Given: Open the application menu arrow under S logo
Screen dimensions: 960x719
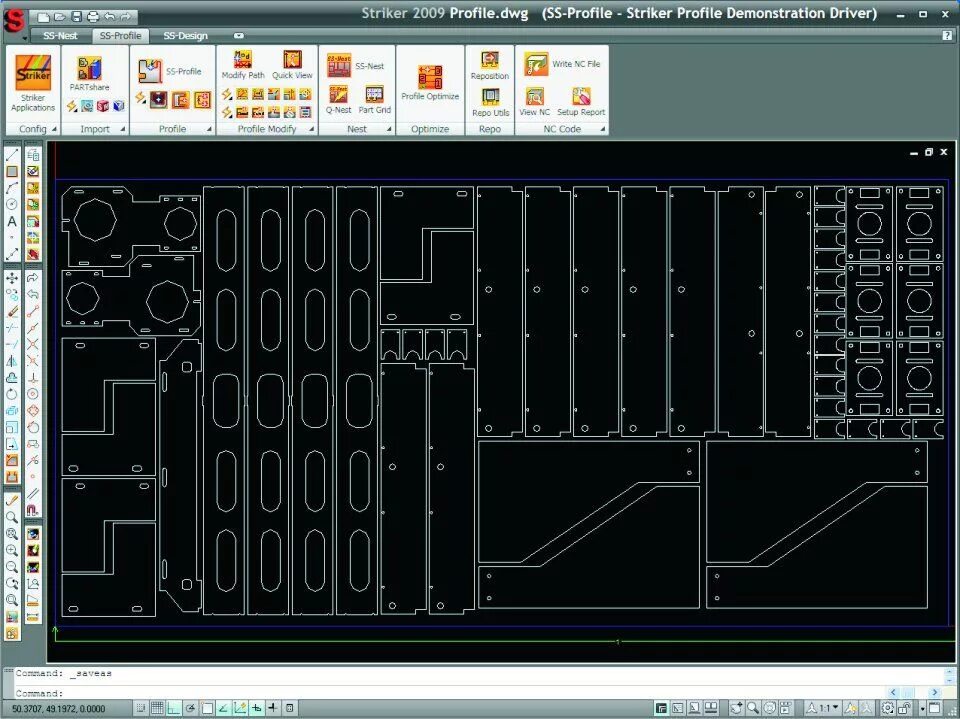Looking at the screenshot, I should coord(25,39).
